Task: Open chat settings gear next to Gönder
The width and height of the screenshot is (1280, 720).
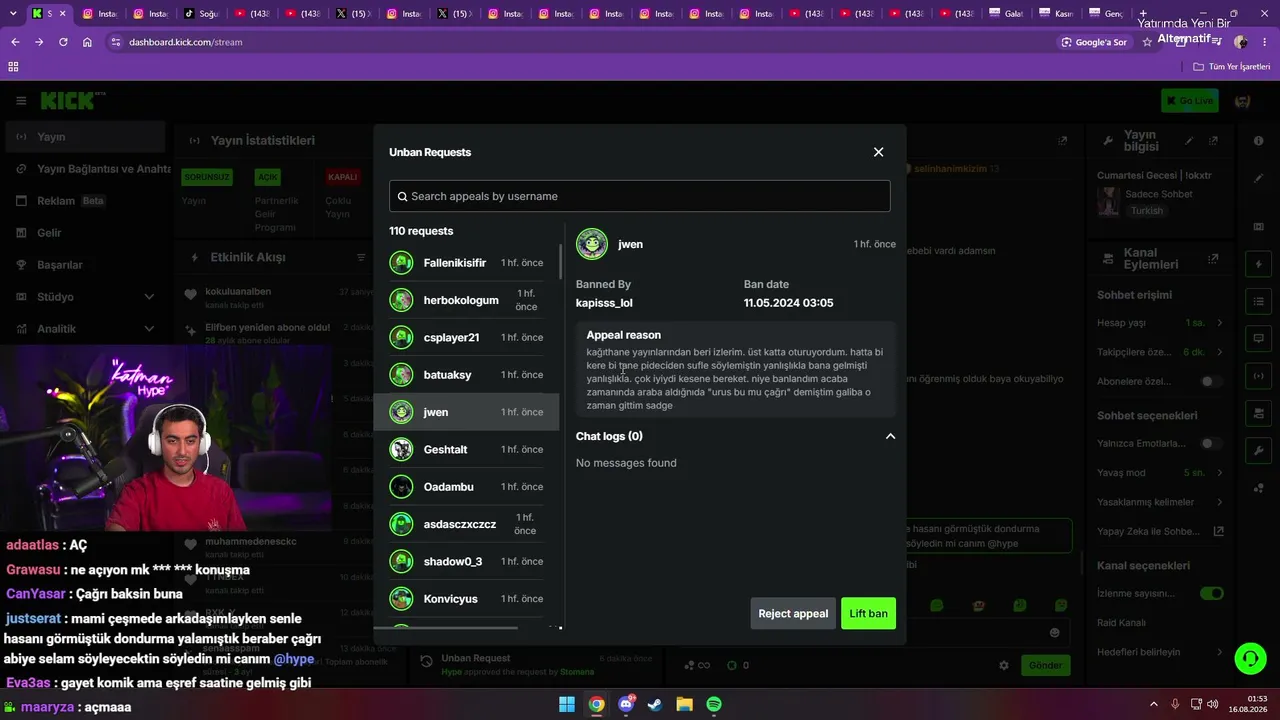Action: click(1004, 665)
